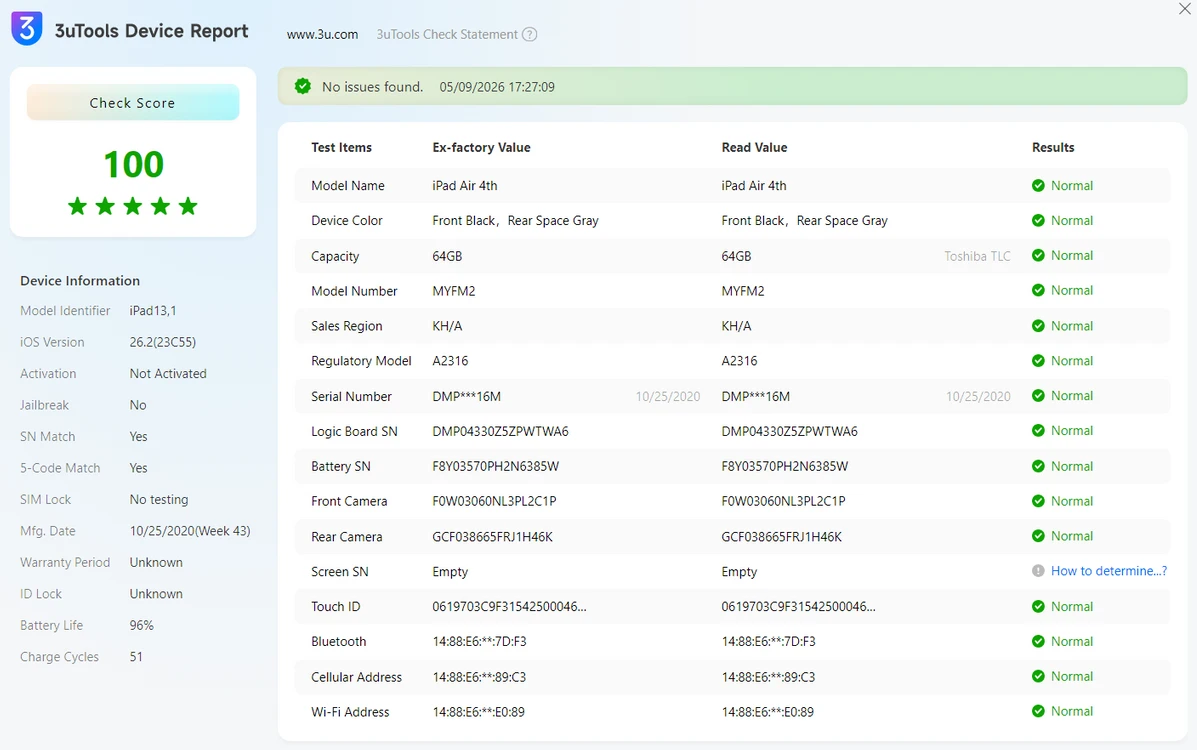Viewport: 1197px width, 750px height.
Task: Click the green check icon in Wi-Fi Address row
Action: click(1038, 711)
